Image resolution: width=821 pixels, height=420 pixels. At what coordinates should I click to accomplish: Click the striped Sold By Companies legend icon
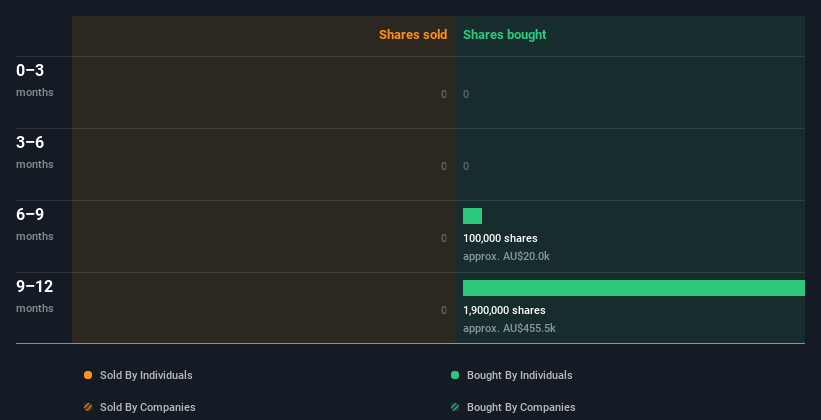click(x=88, y=407)
